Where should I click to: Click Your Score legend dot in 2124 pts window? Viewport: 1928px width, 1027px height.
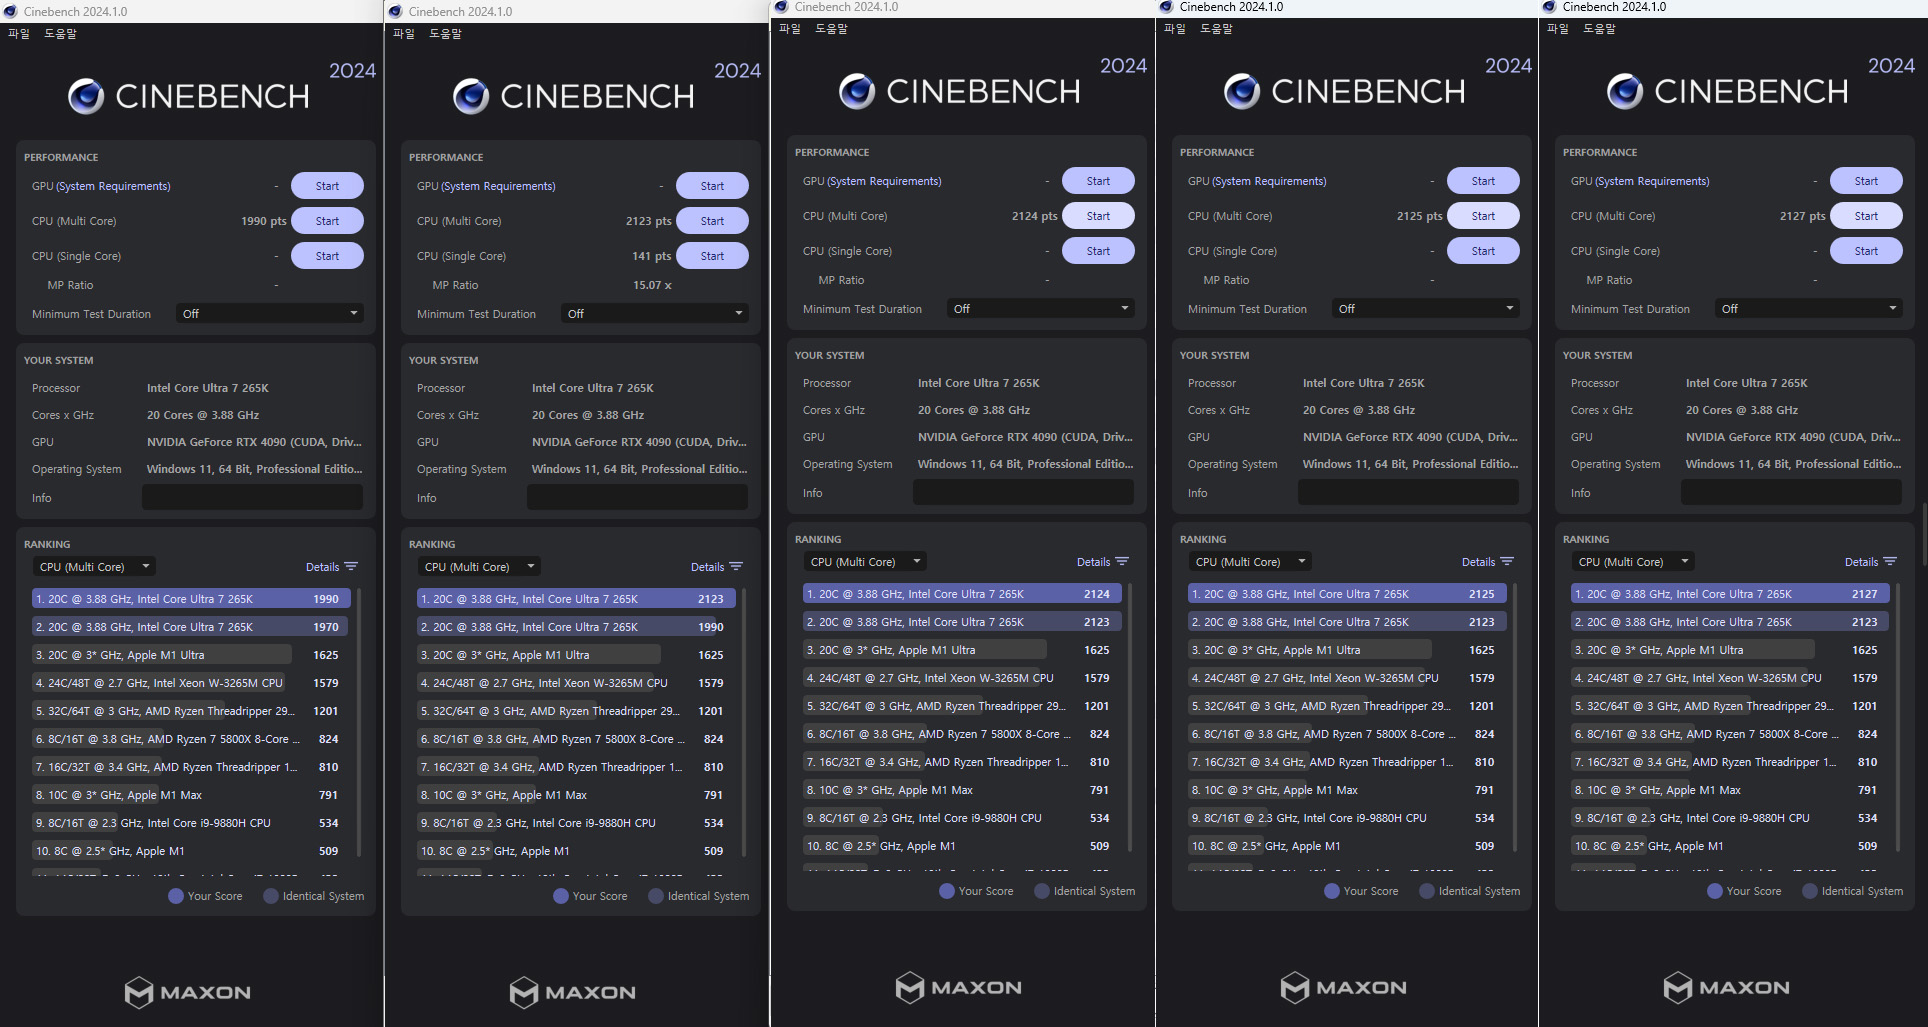pyautogui.click(x=946, y=891)
